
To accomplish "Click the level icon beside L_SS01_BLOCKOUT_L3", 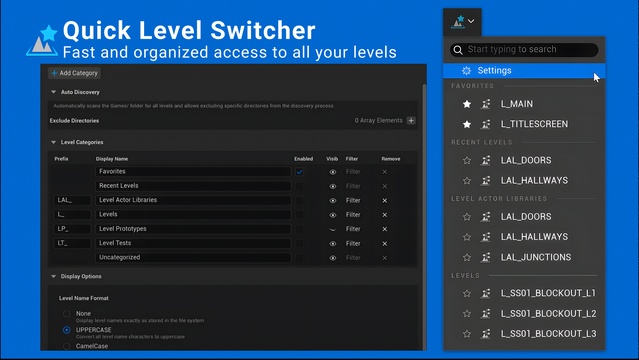I will (x=485, y=334).
